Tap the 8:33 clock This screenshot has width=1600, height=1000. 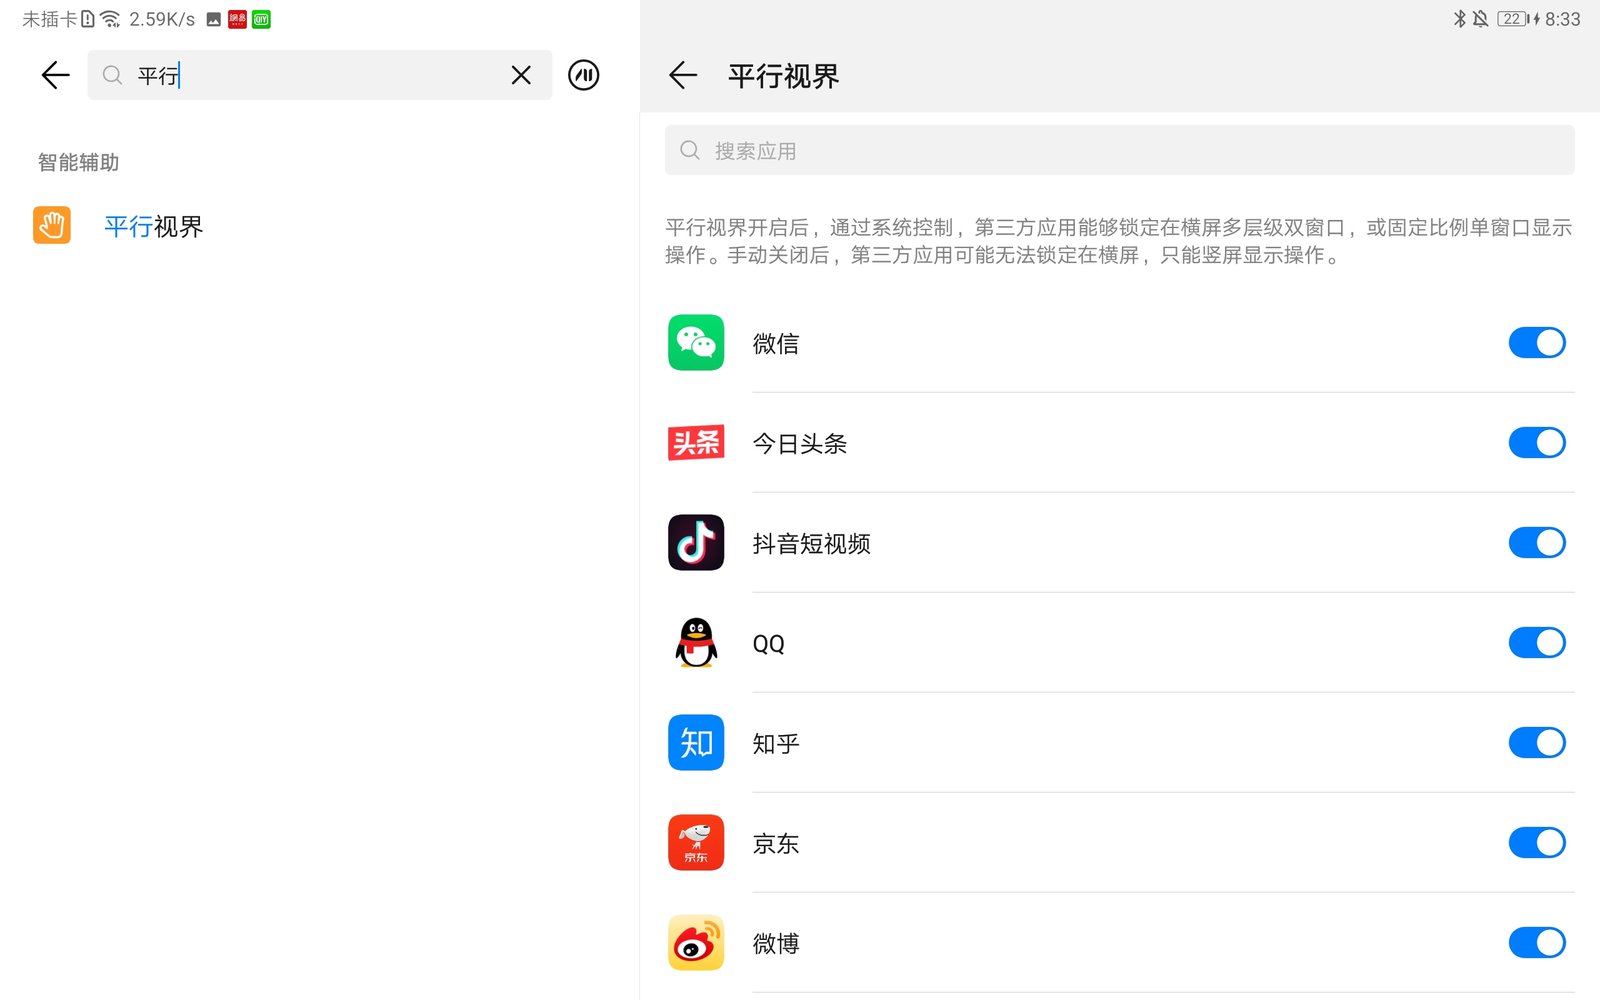point(1563,19)
